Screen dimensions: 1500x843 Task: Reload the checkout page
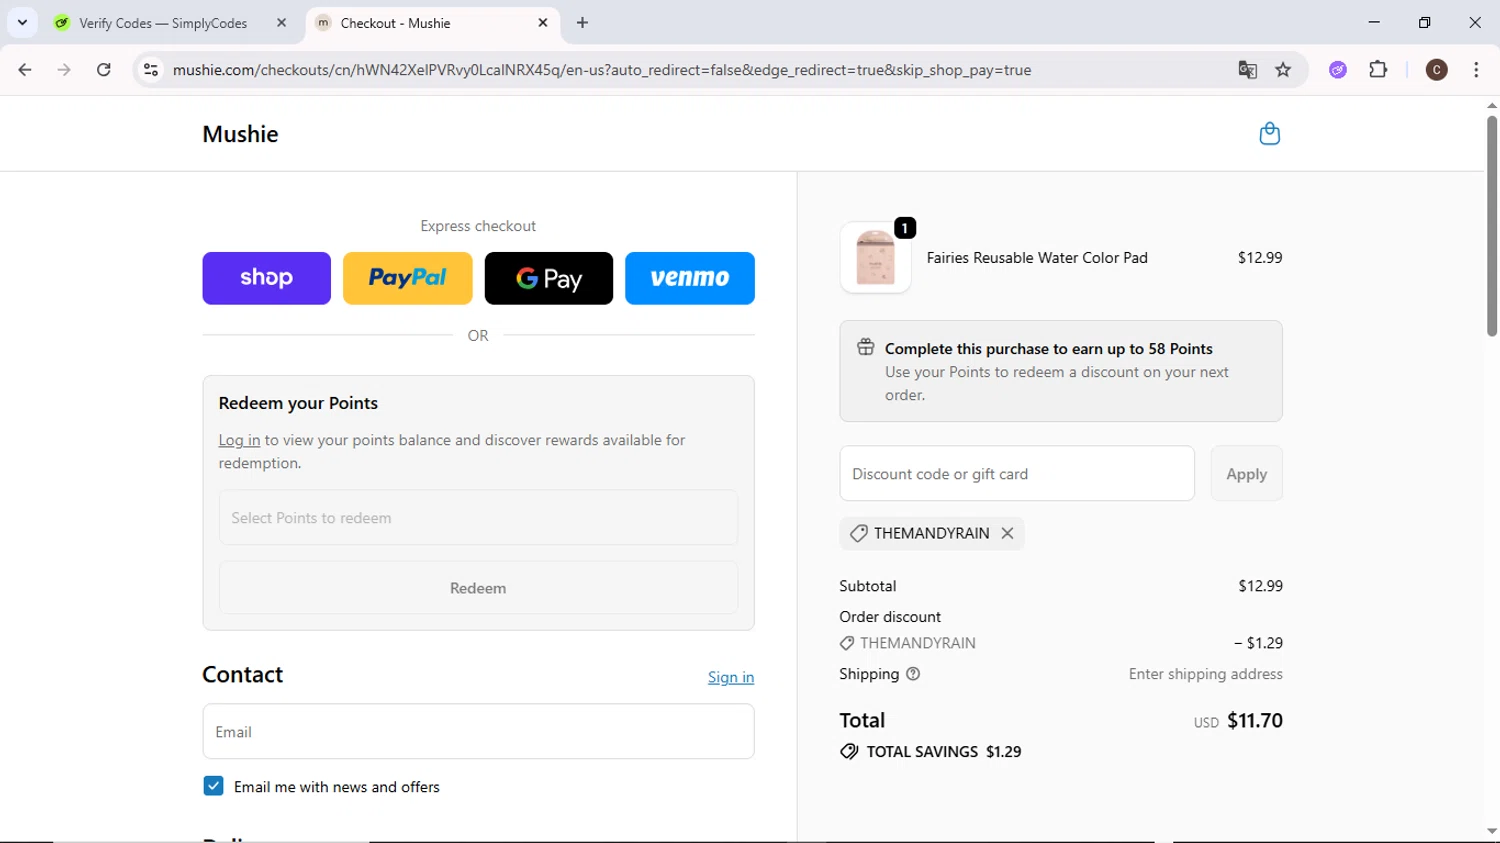pos(104,70)
